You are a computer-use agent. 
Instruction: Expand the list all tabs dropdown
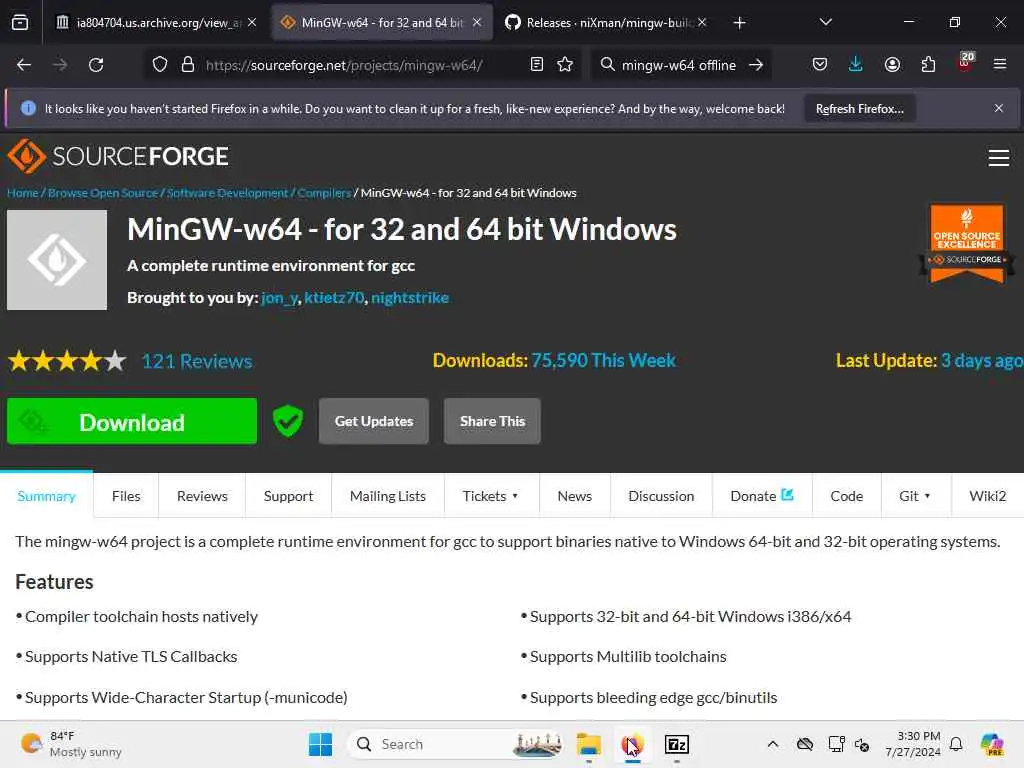pos(825,22)
